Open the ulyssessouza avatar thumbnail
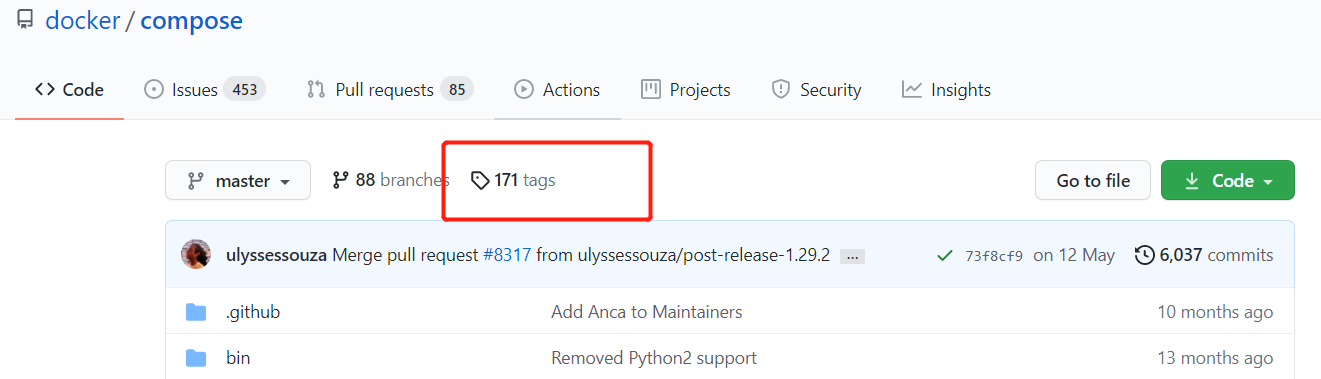The width and height of the screenshot is (1321, 379). (x=196, y=255)
